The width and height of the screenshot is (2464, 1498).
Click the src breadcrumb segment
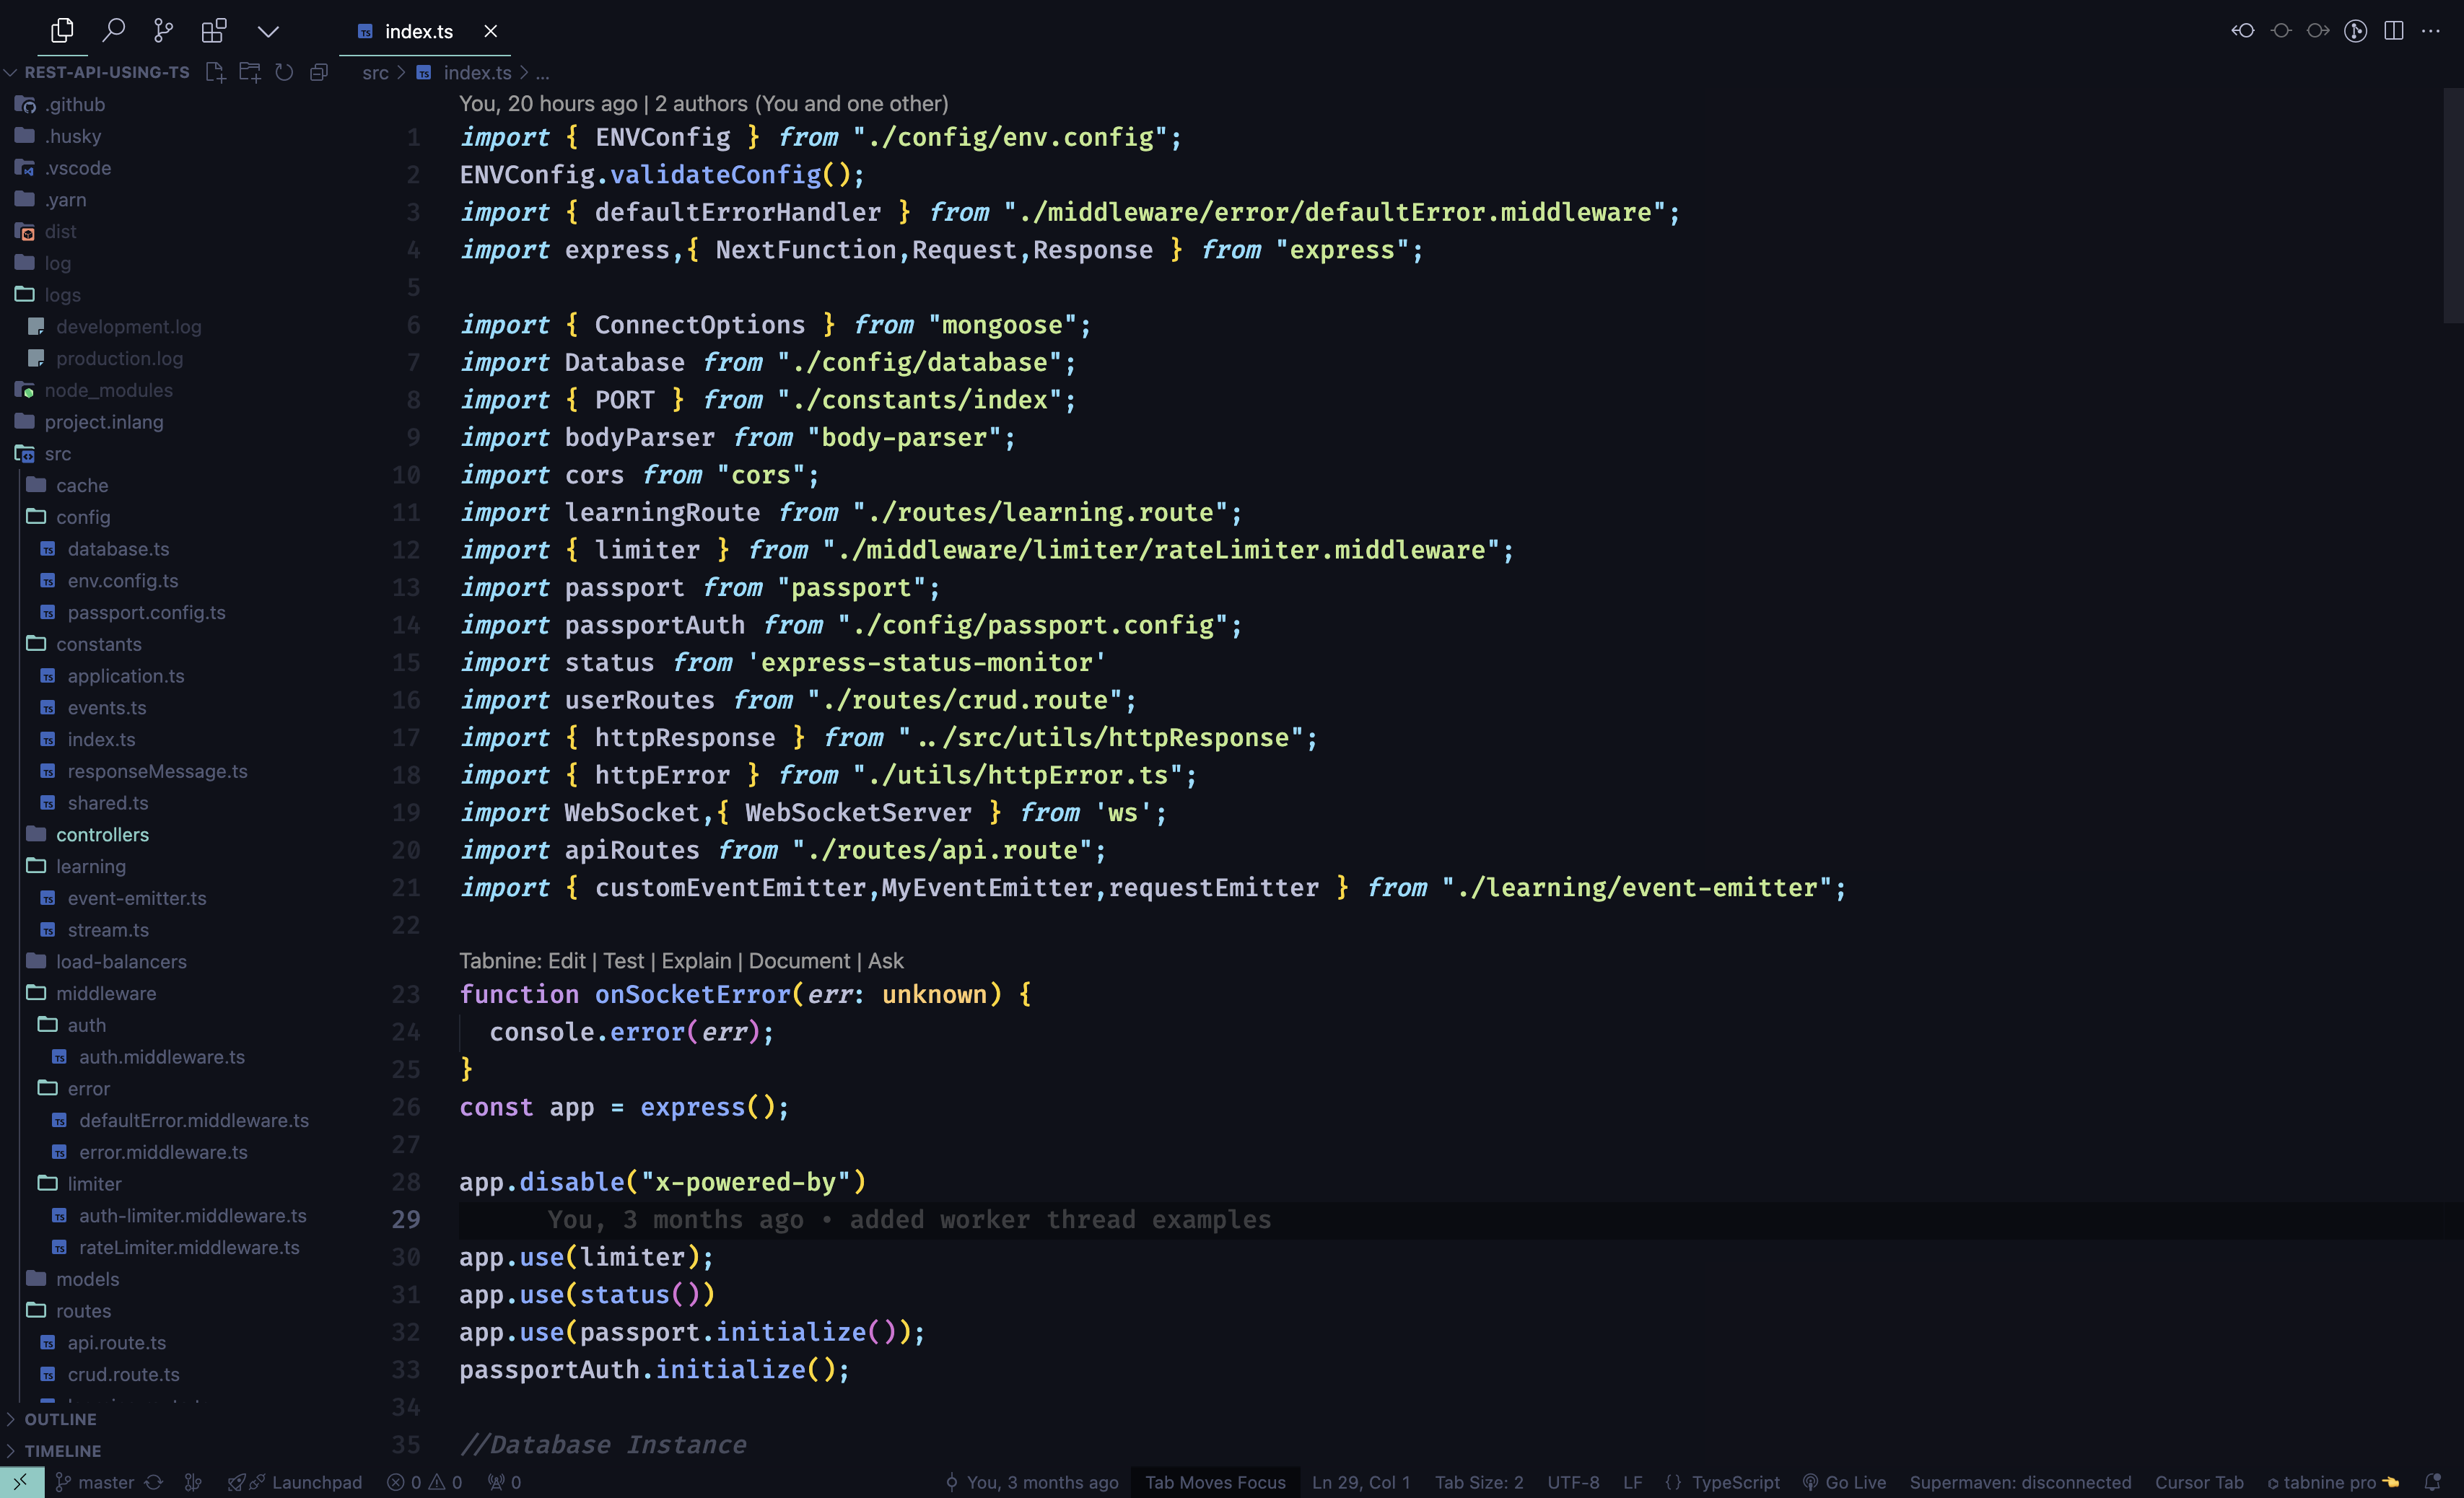click(375, 73)
